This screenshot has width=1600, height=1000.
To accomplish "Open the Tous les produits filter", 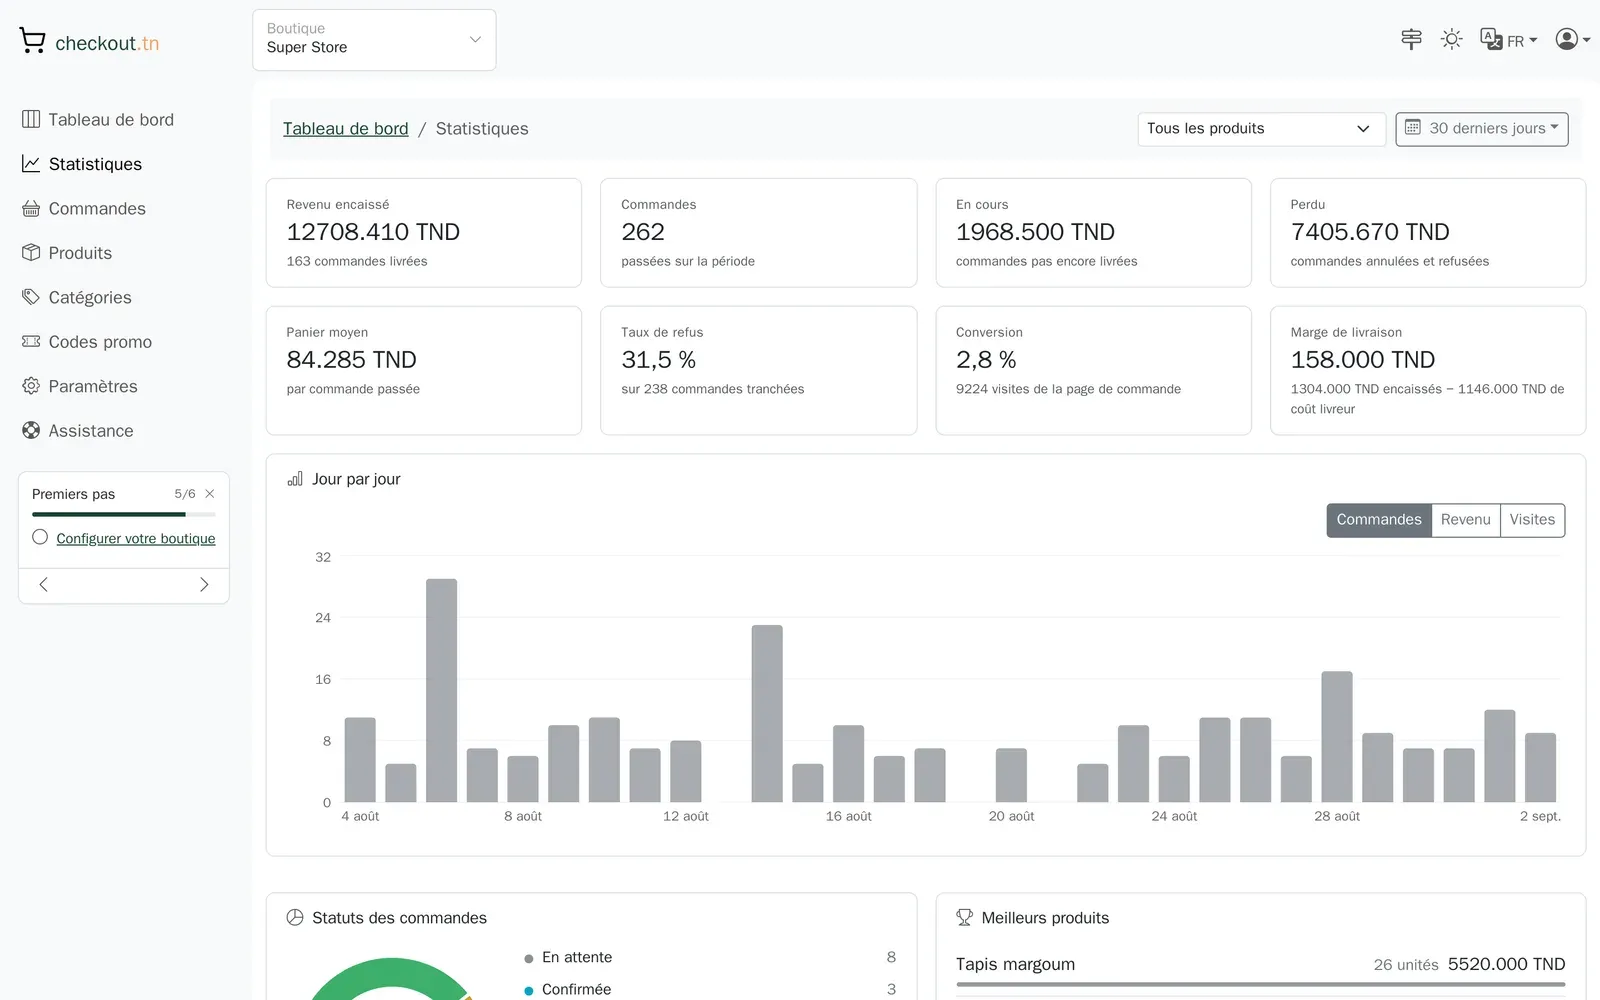I will point(1261,129).
